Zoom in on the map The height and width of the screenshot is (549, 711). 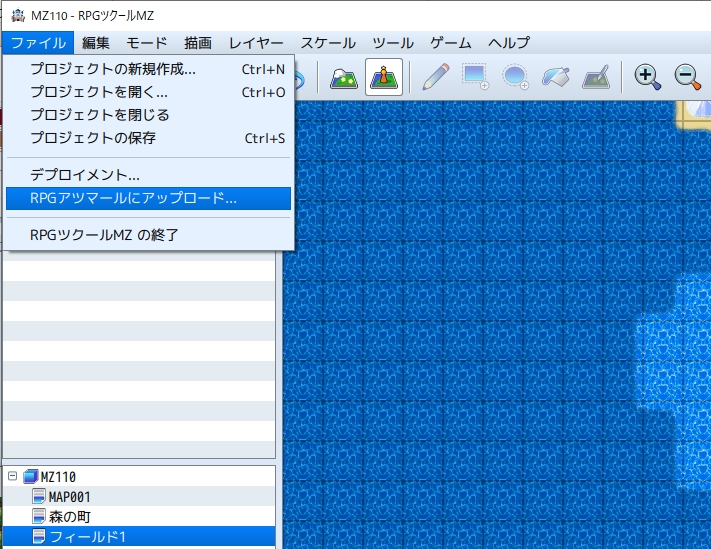pos(648,77)
